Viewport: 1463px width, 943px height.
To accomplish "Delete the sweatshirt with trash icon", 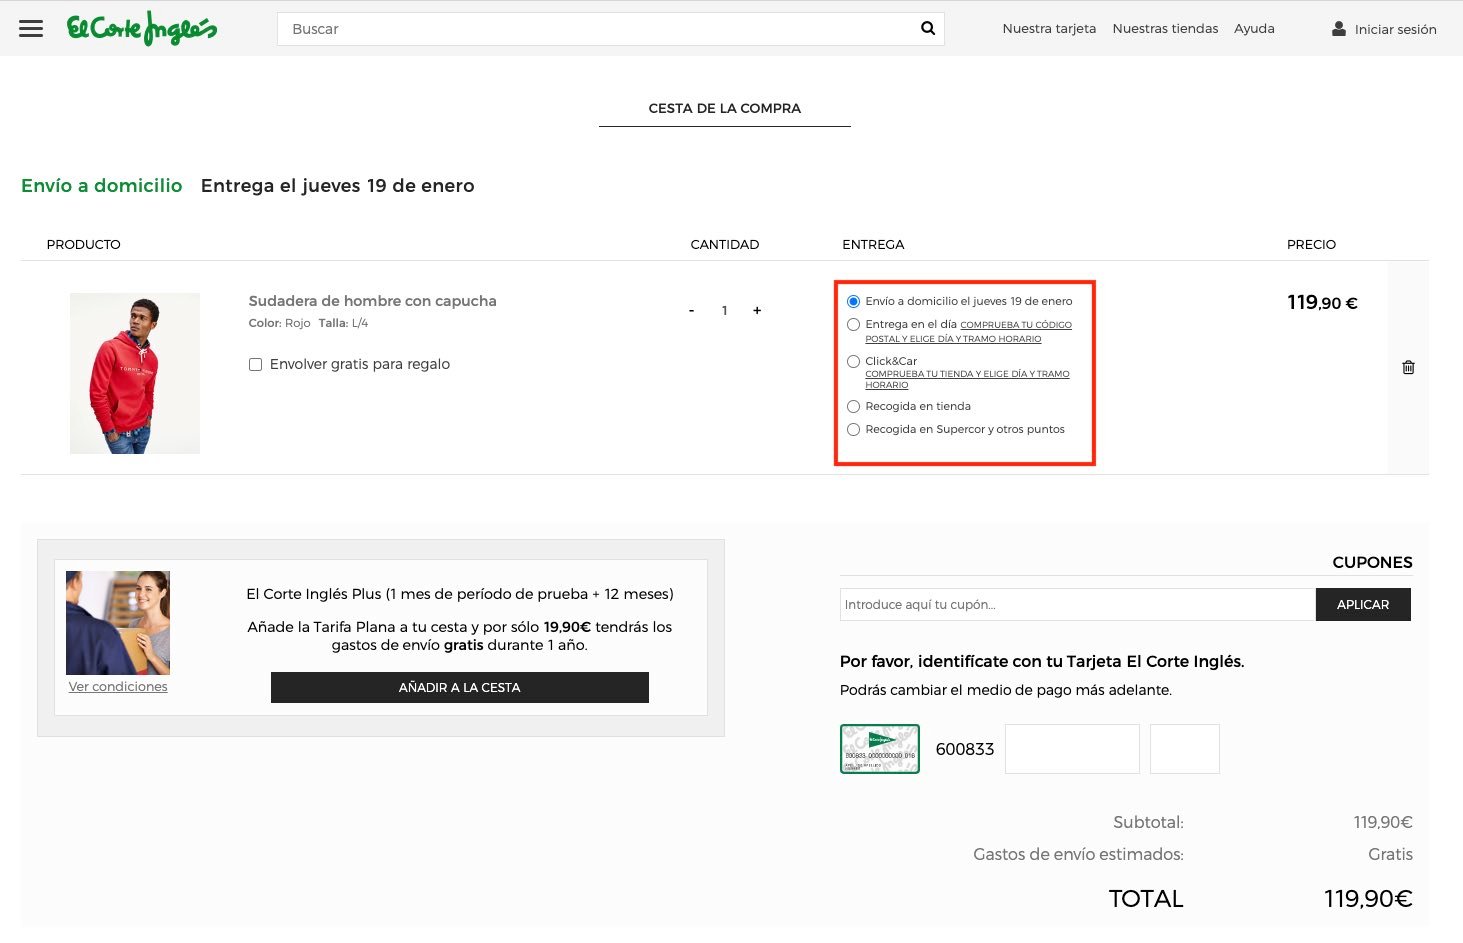I will click(1408, 367).
